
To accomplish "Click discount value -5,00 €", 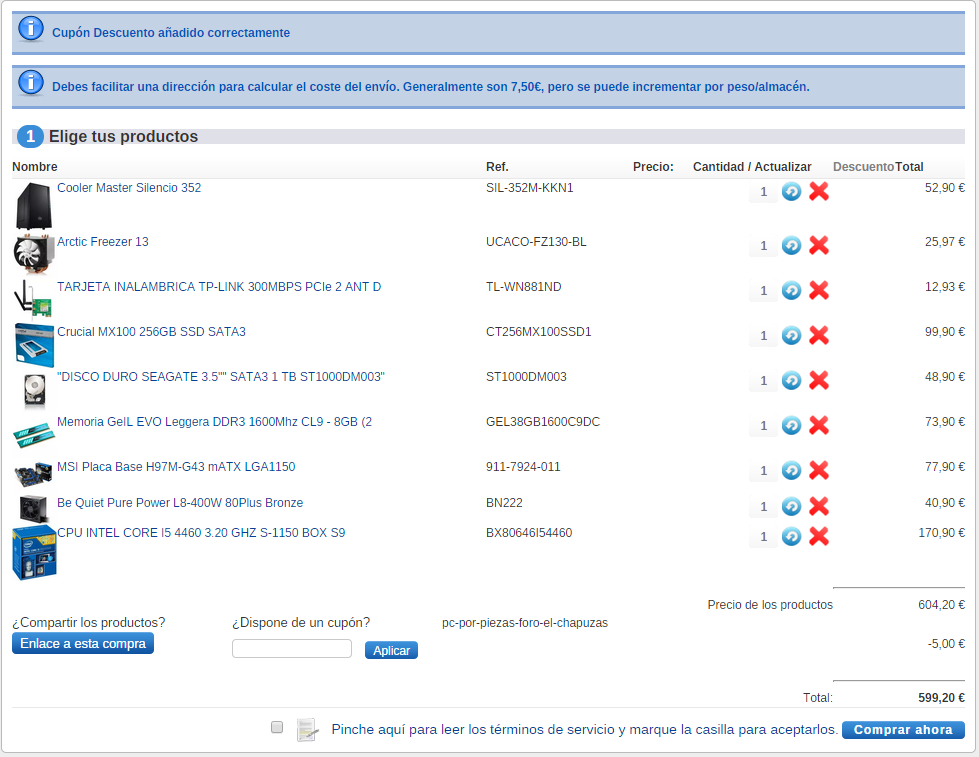I will (x=946, y=643).
